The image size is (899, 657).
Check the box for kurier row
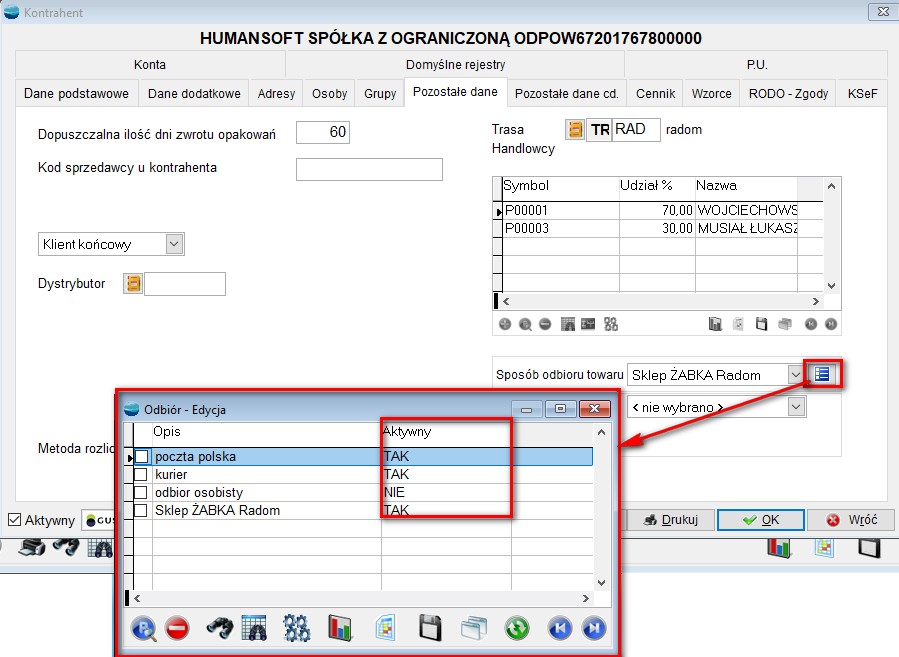pos(141,475)
